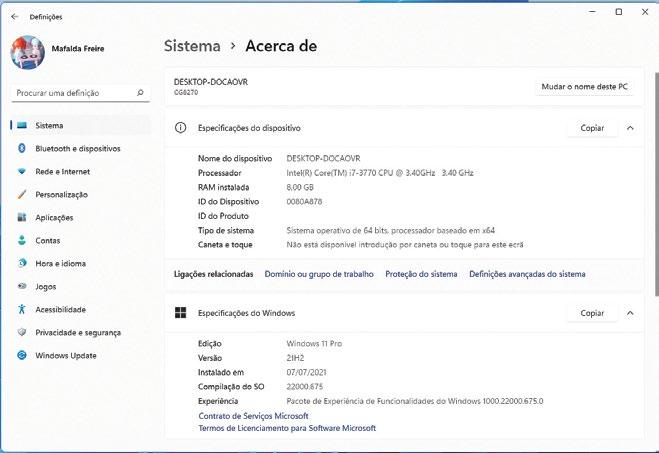Open Contrato de Serviços Microsoft link
Screen dimensions: 659x453
point(253,416)
